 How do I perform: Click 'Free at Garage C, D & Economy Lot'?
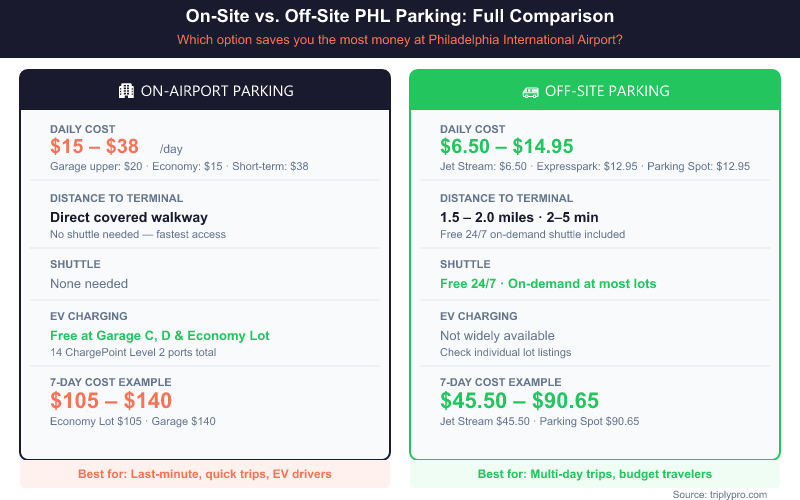(x=160, y=335)
